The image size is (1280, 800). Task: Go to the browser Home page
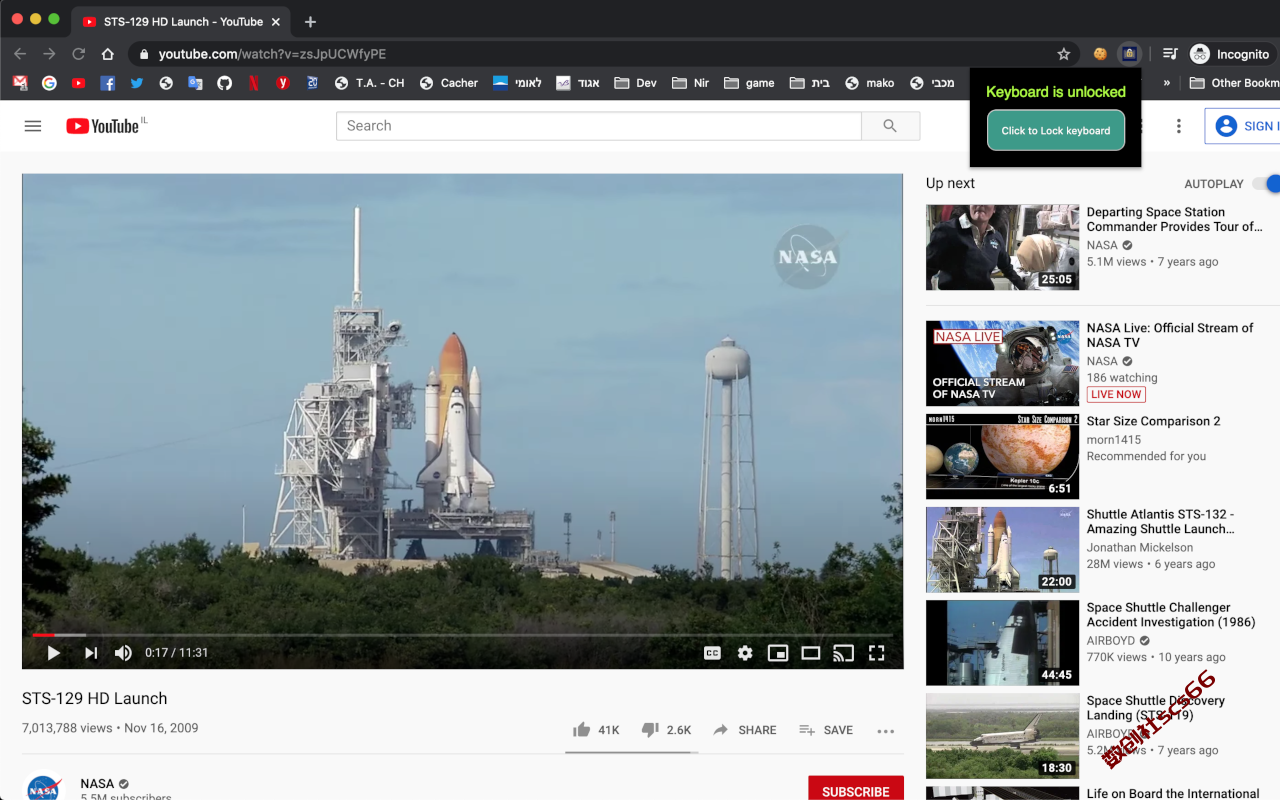point(108,54)
